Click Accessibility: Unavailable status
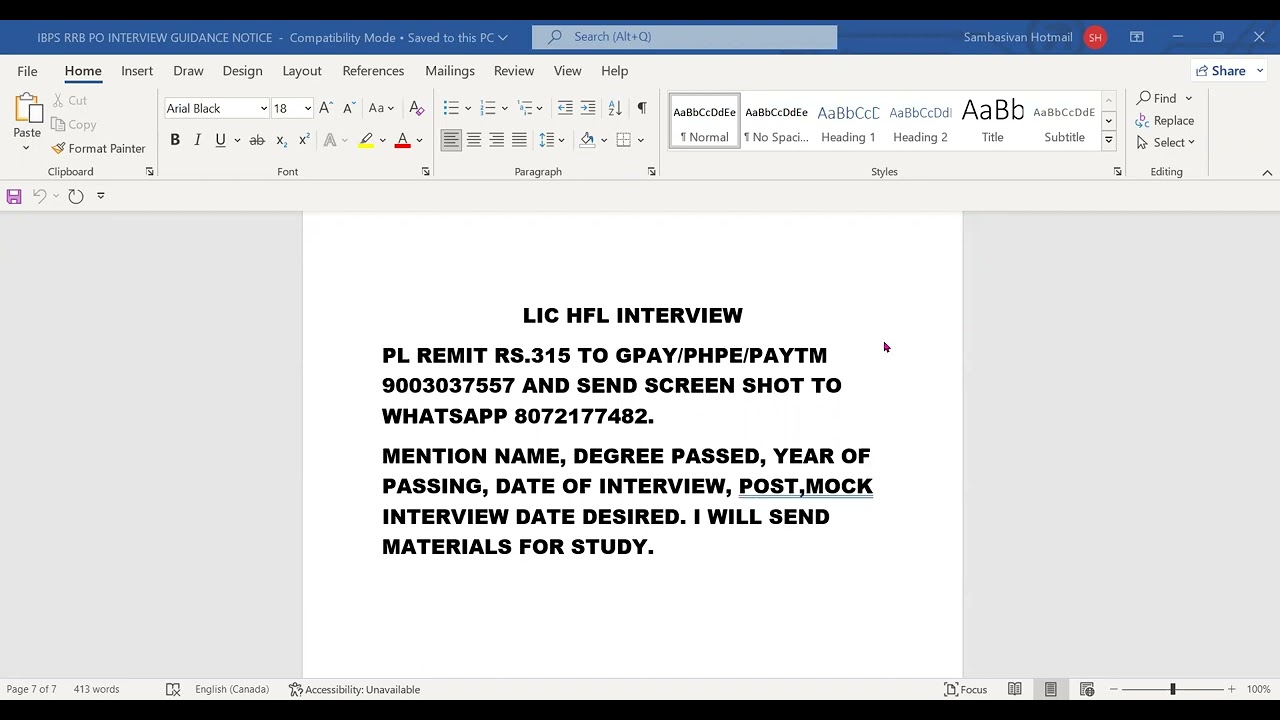This screenshot has height=720, width=1280. click(x=355, y=689)
